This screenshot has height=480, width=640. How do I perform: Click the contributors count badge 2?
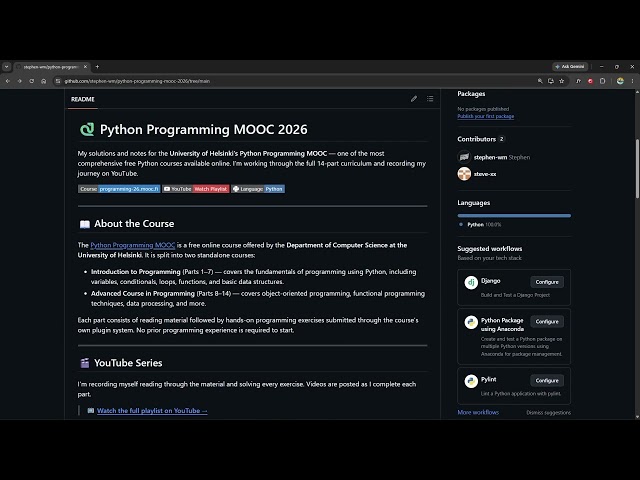point(502,139)
